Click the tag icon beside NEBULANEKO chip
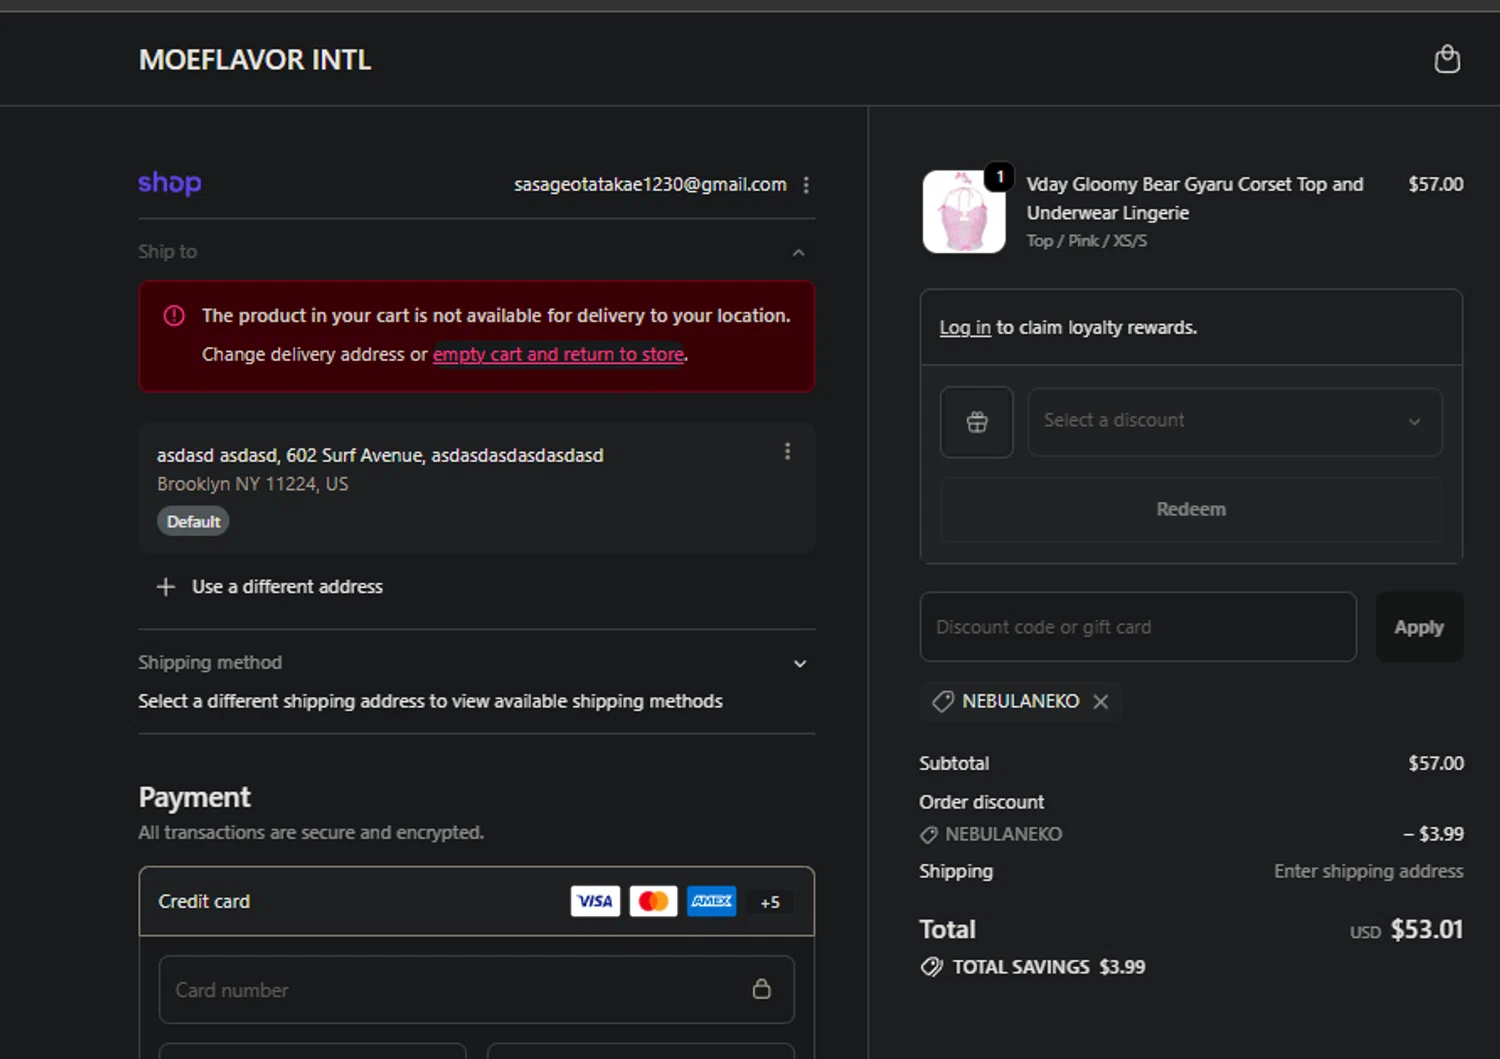The width and height of the screenshot is (1500, 1059). [x=942, y=702]
